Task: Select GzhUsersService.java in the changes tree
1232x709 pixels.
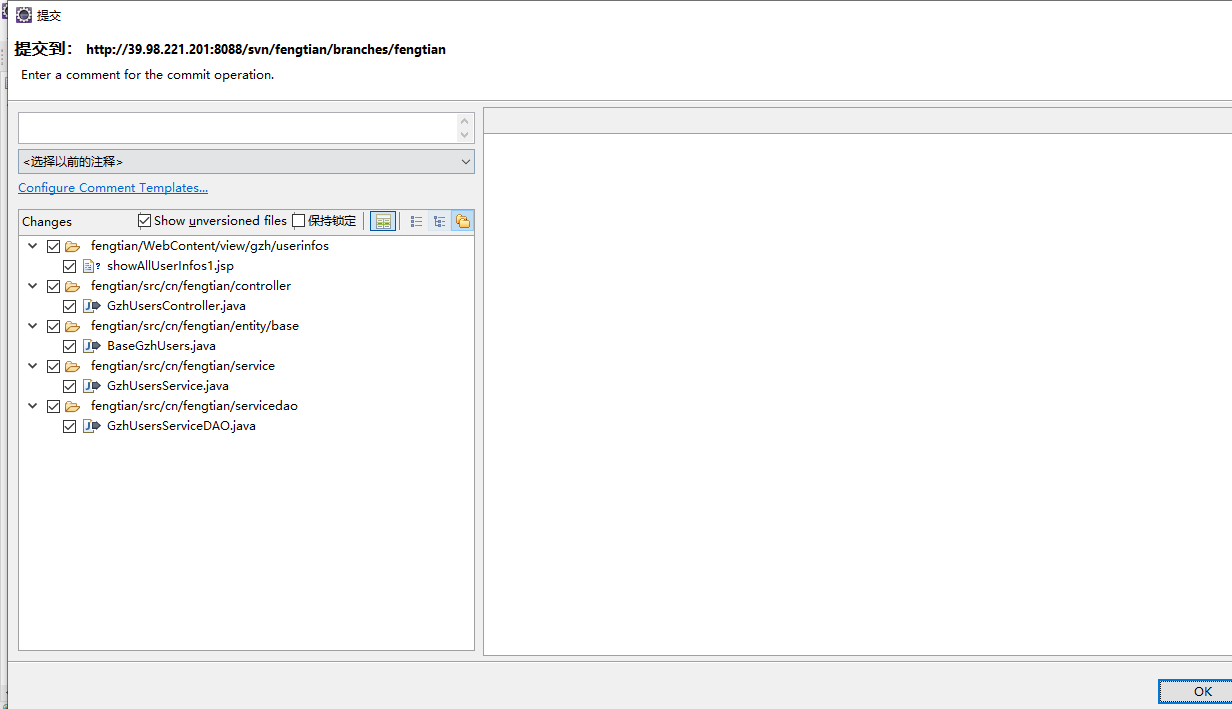Action: coord(167,386)
